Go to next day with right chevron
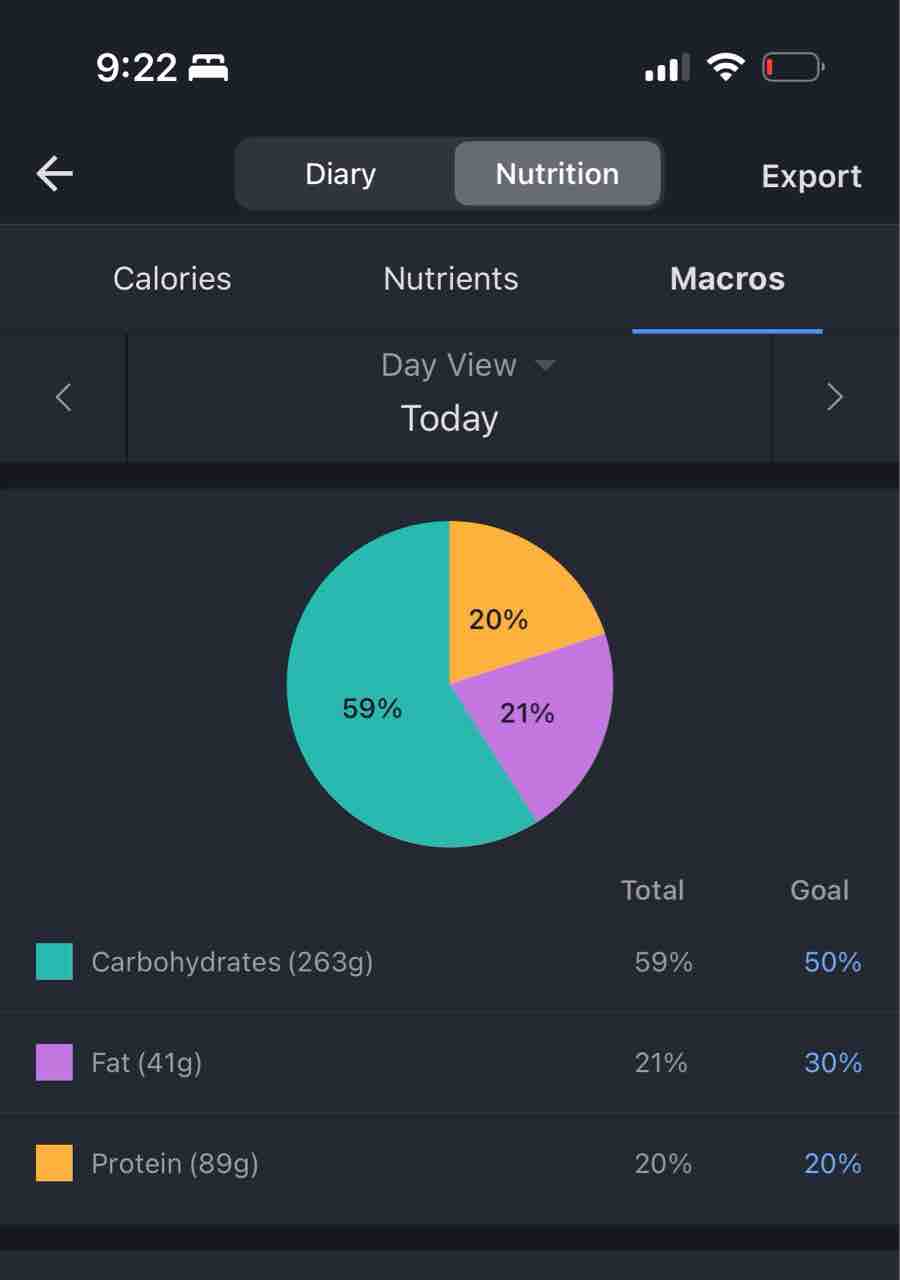 (835, 397)
